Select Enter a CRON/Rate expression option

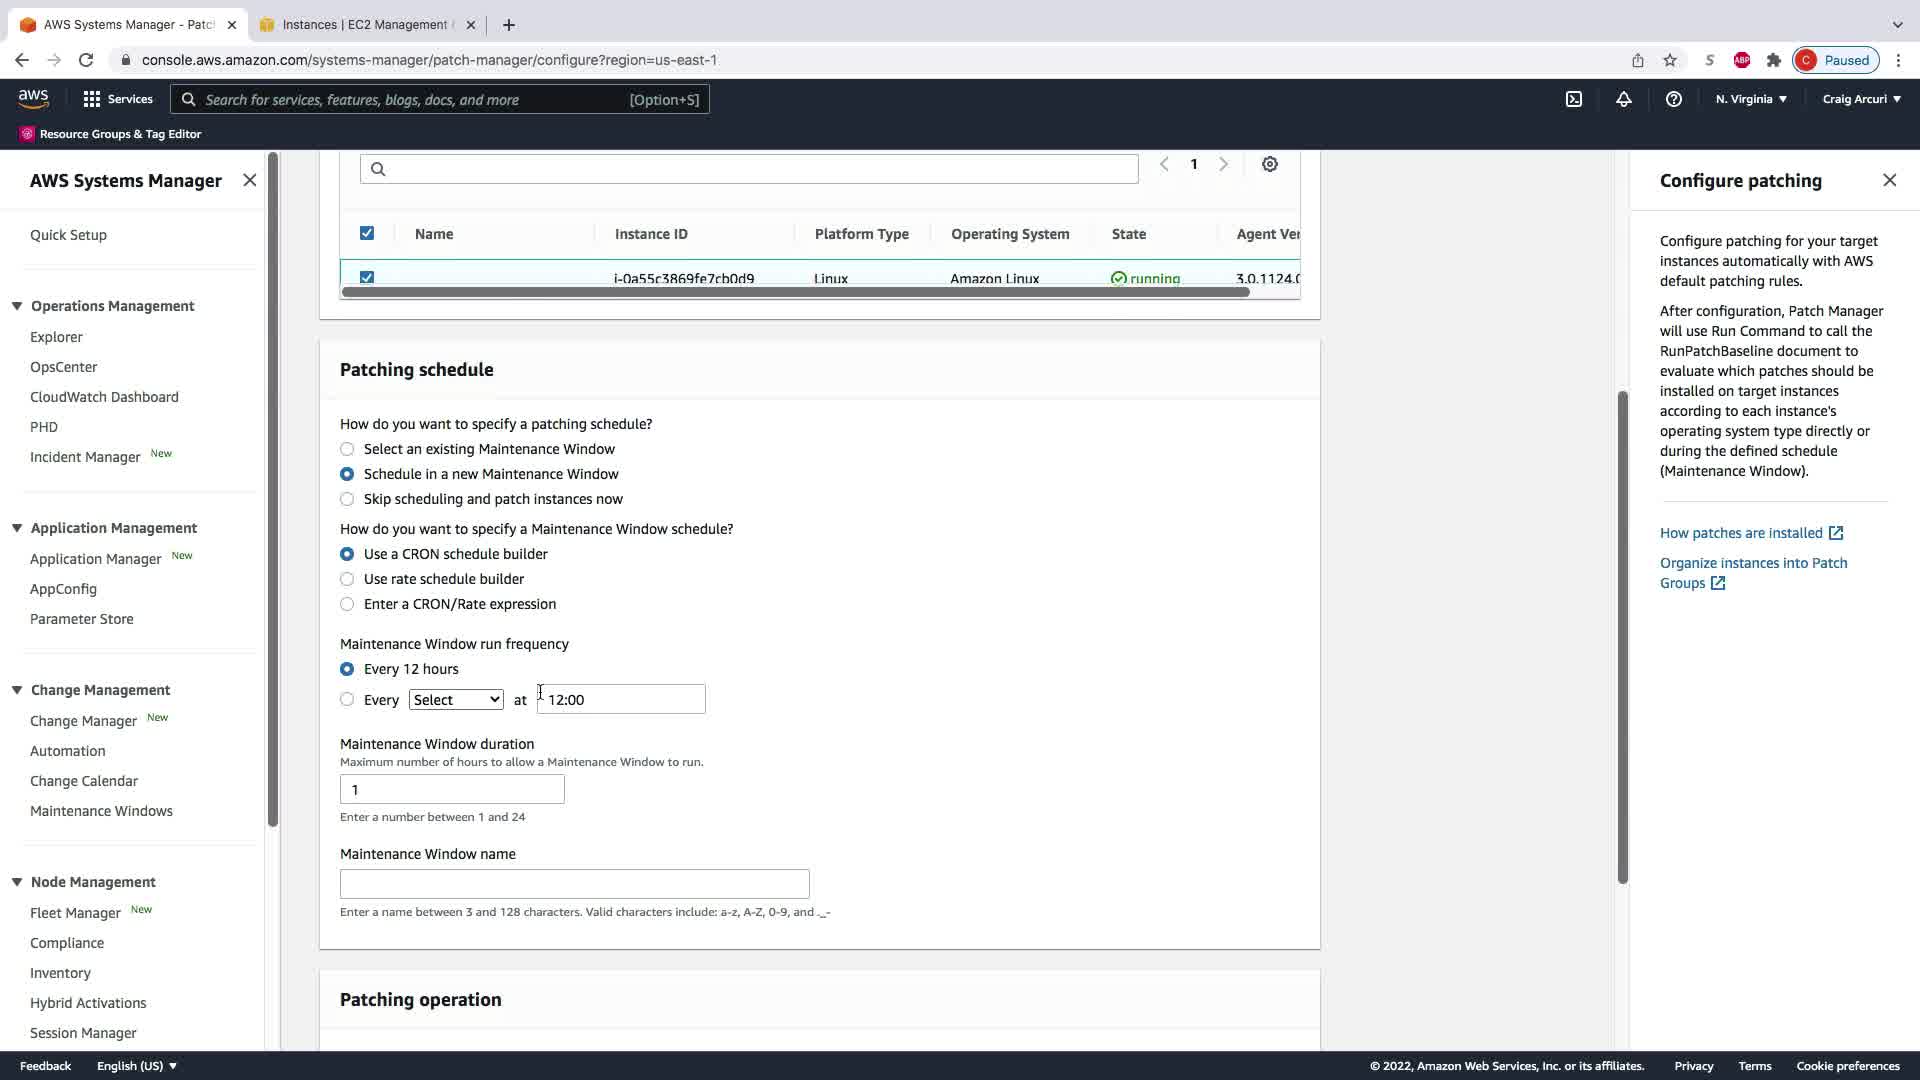coord(347,604)
